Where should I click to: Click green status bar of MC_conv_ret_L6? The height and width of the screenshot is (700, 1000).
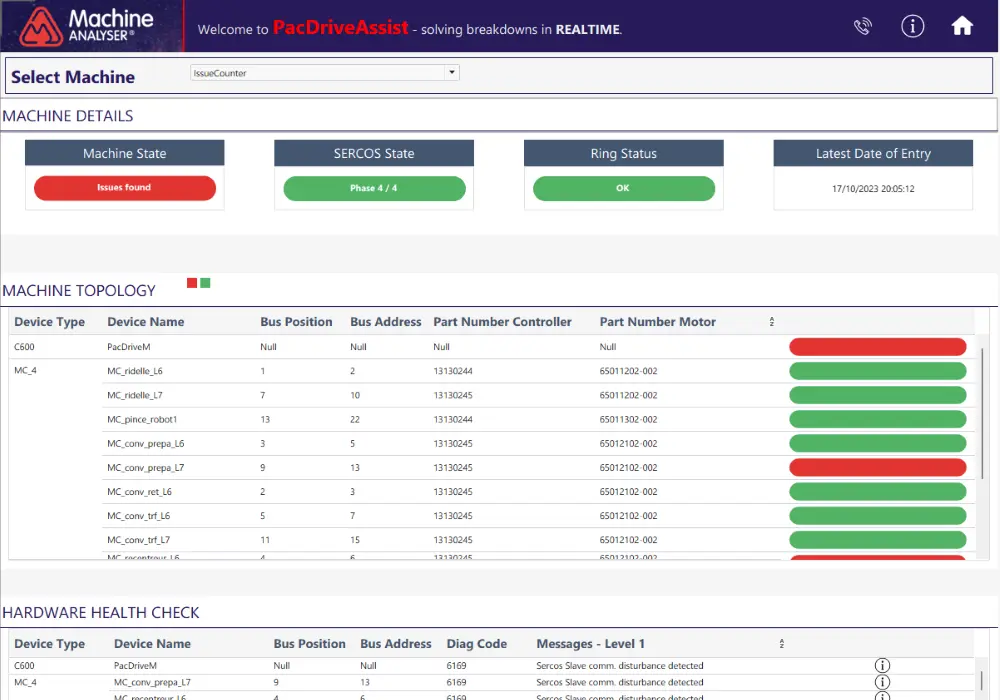click(878, 492)
